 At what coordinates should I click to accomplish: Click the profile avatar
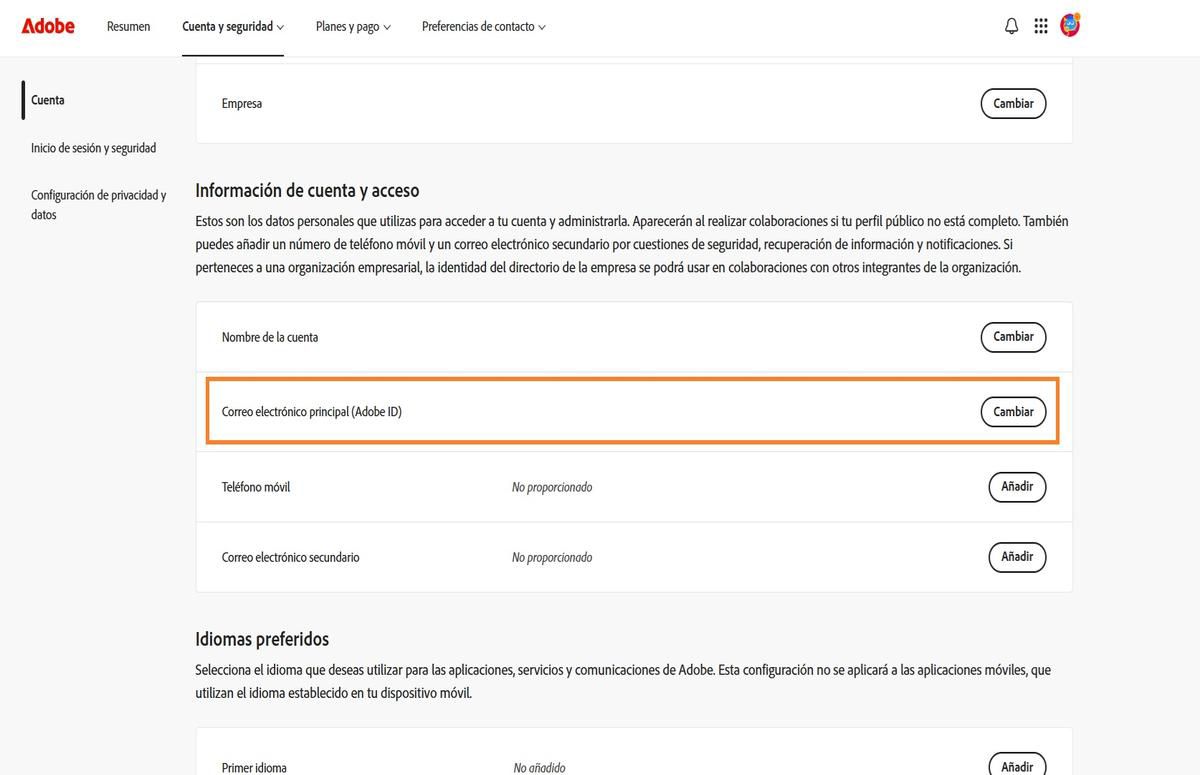(x=1070, y=25)
